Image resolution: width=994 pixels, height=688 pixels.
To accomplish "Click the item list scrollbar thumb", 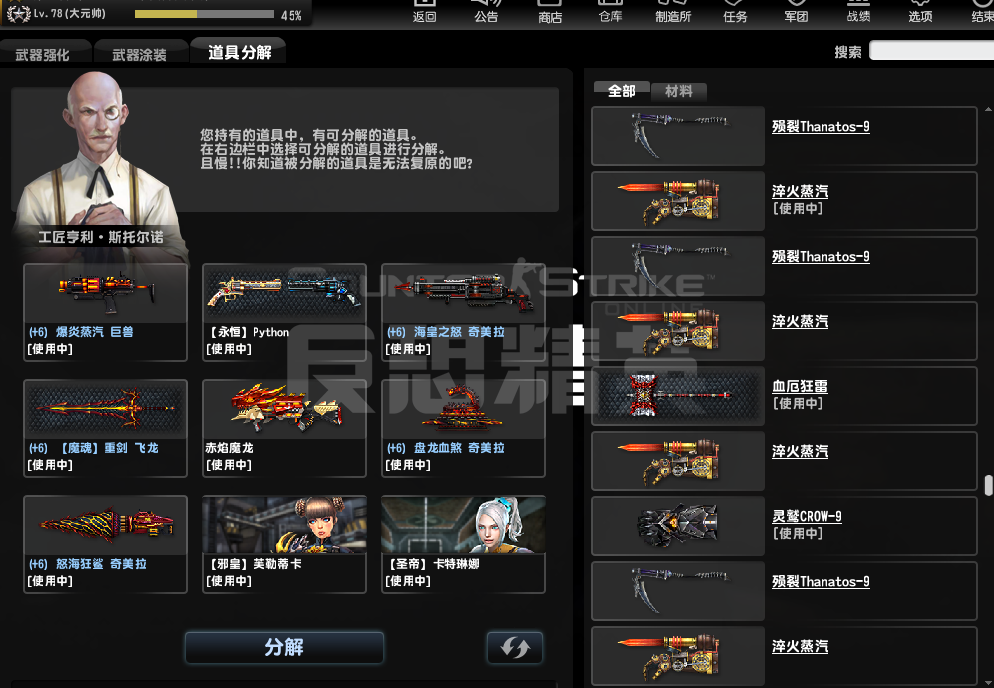I will tap(988, 486).
